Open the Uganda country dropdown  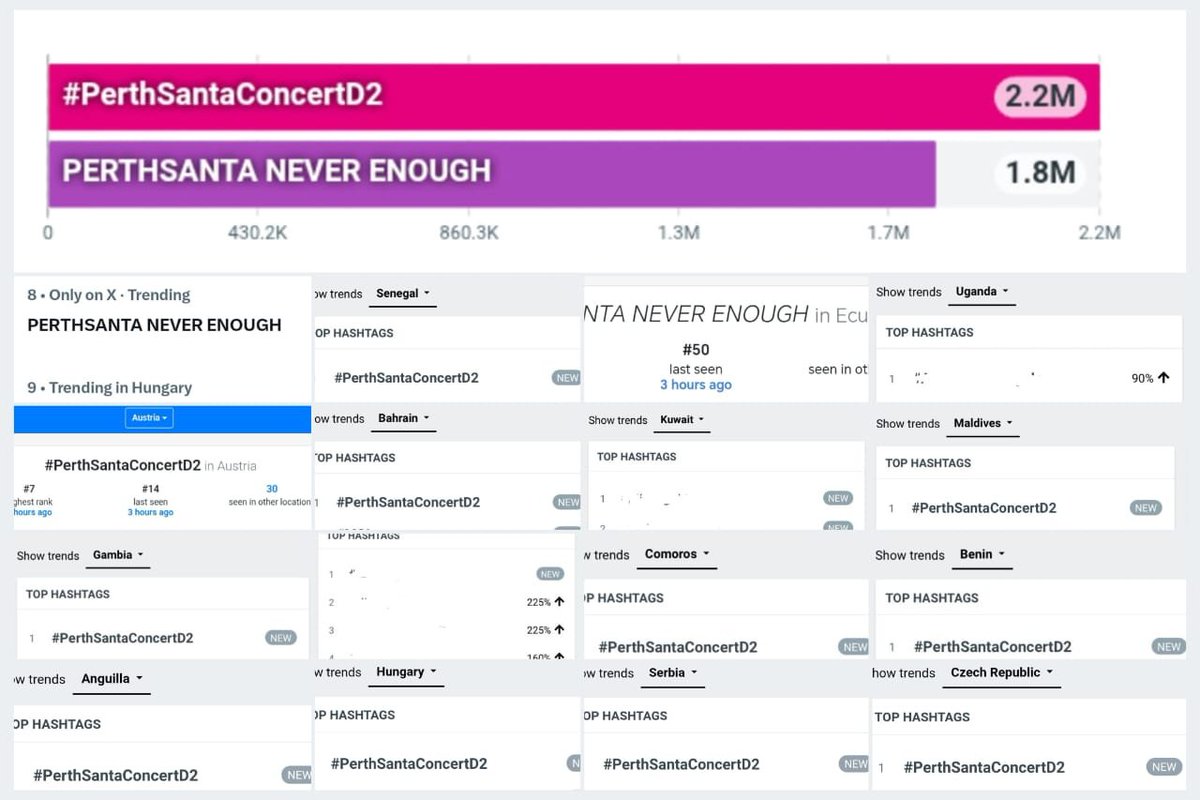pyautogui.click(x=982, y=292)
